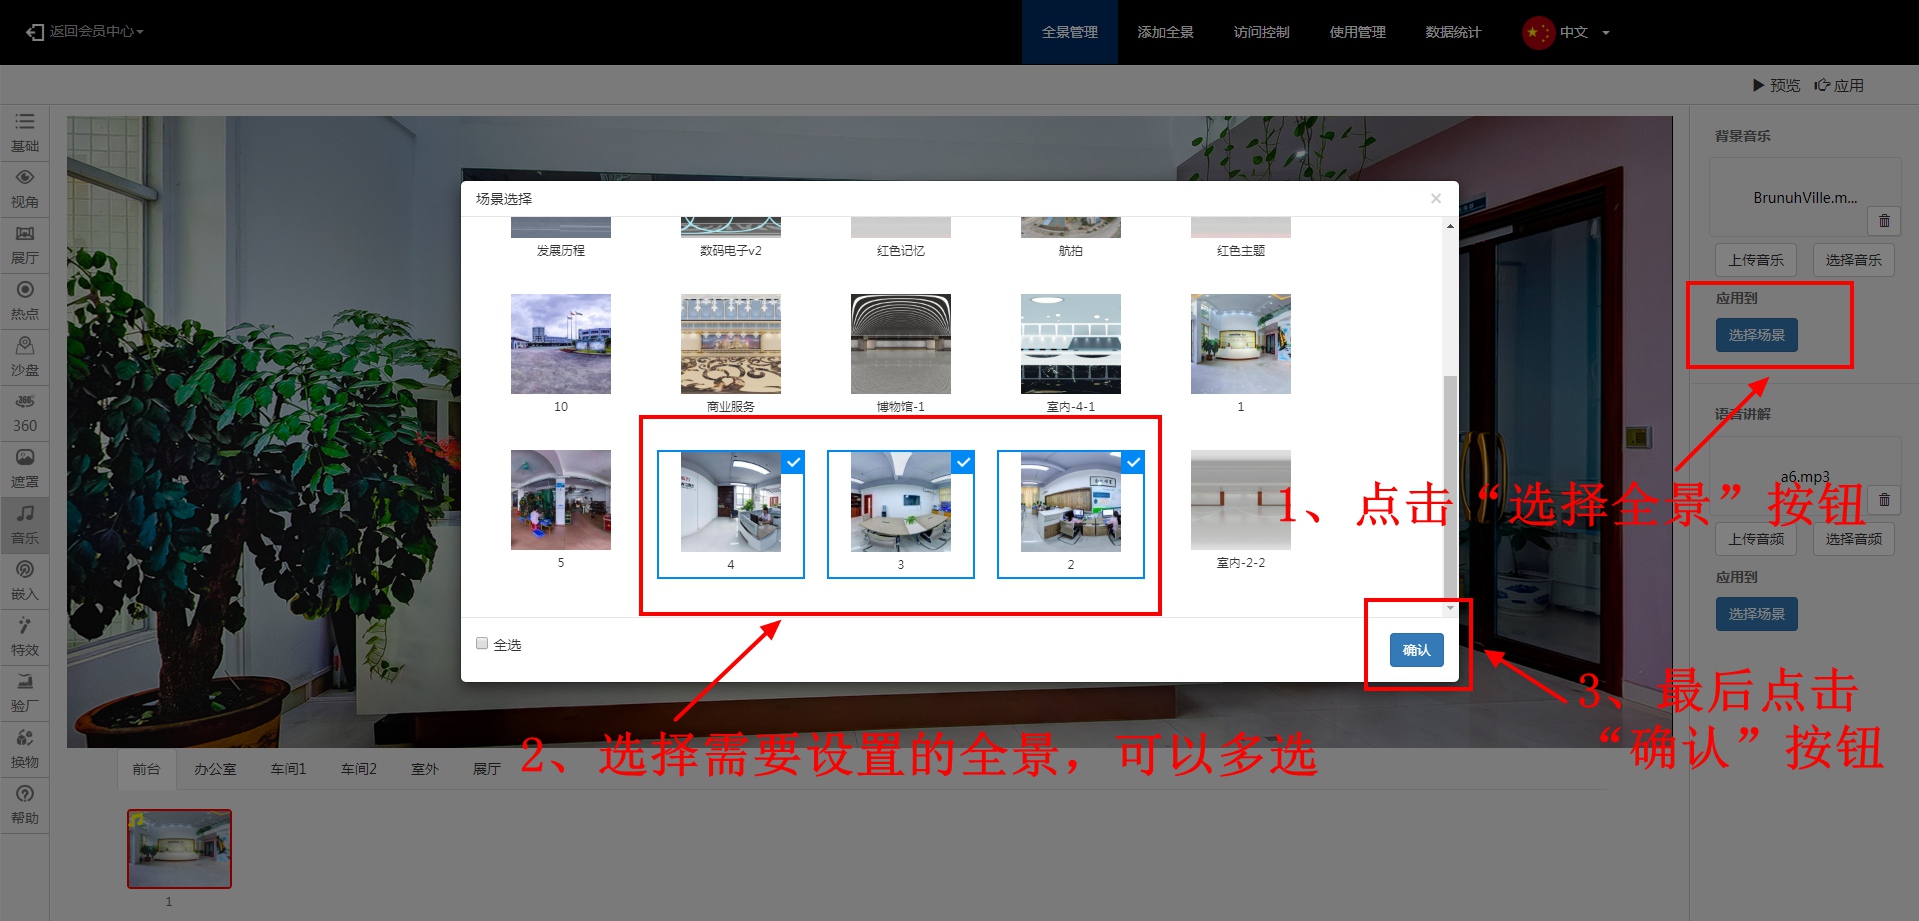Delete the BrunuhVille background music file
This screenshot has width=1919, height=921.
point(1884,221)
